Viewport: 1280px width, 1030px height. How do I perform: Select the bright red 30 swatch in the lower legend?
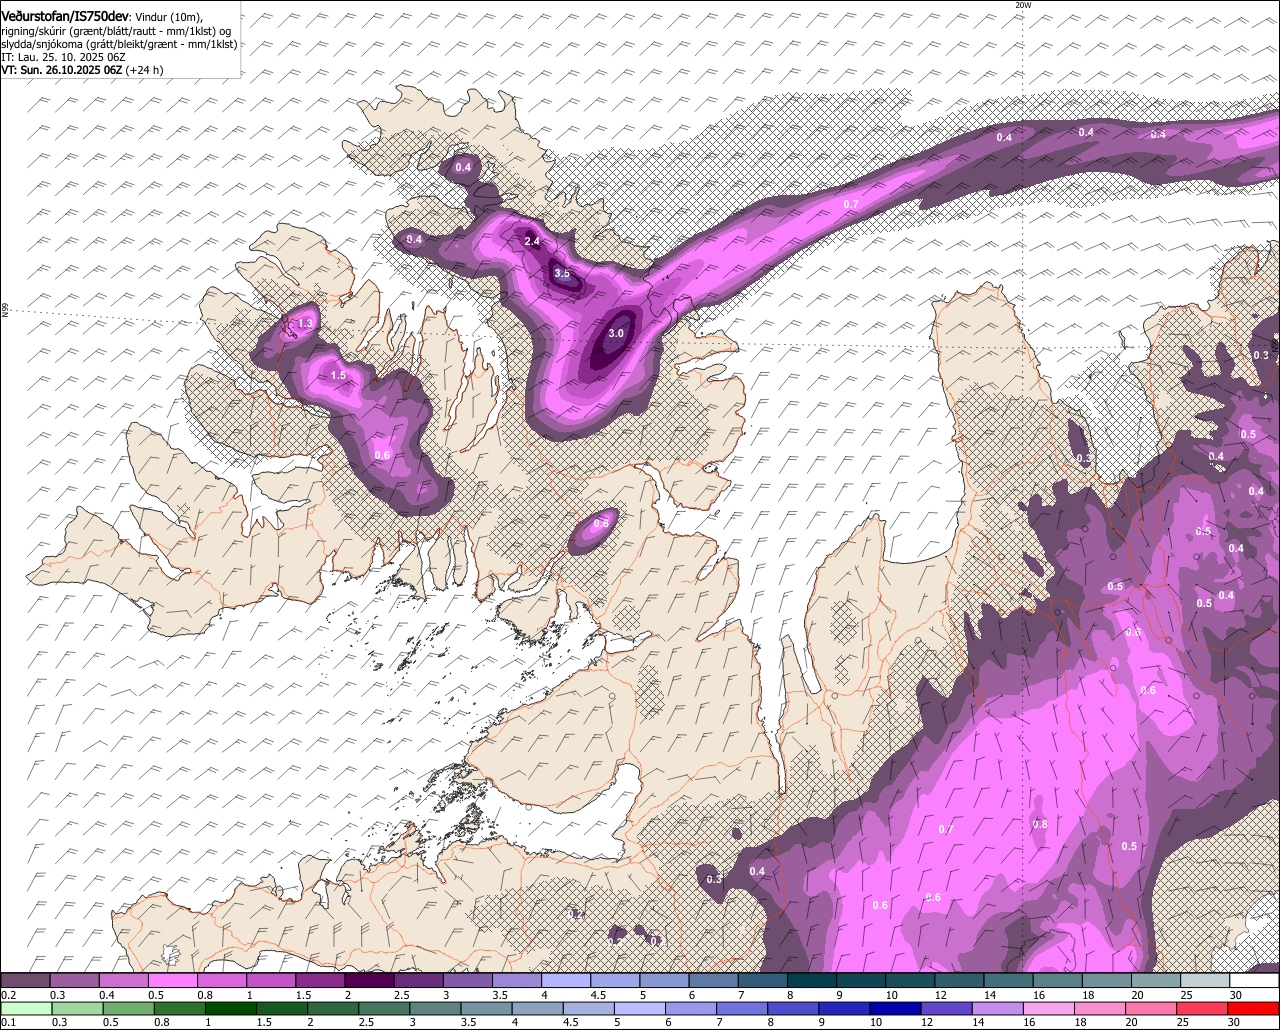[1254, 1008]
